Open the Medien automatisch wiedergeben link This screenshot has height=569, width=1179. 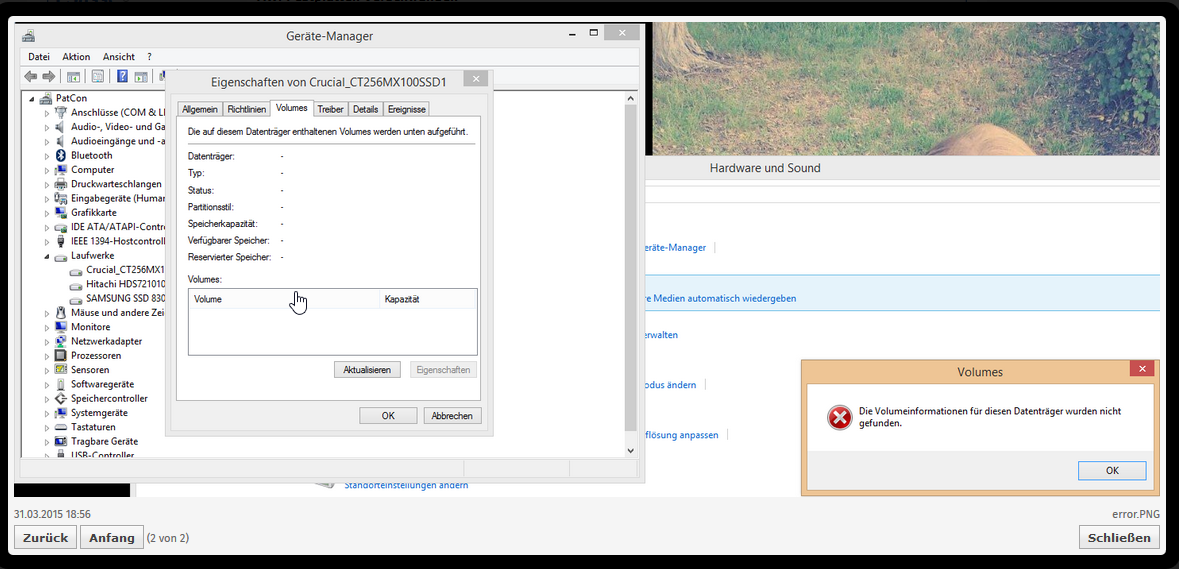(x=719, y=298)
